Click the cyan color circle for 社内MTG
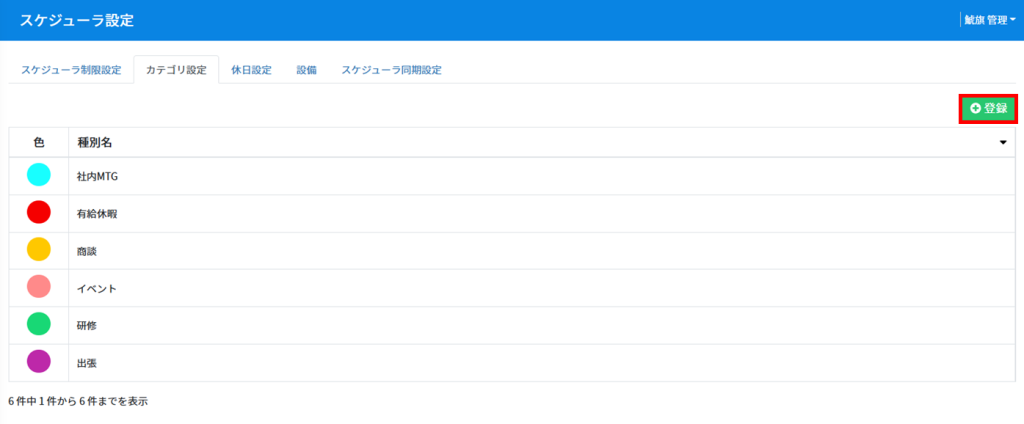Image resolution: width=1024 pixels, height=424 pixels. click(x=39, y=175)
